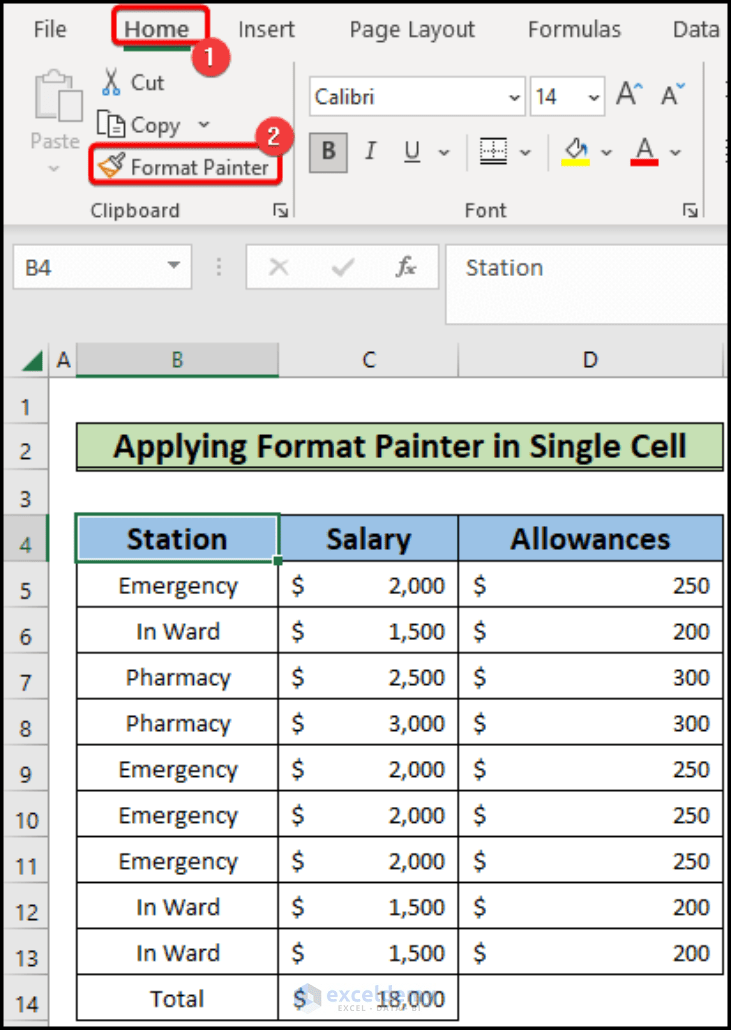
Task: Click the Decrease Font Size icon
Action: [x=673, y=95]
